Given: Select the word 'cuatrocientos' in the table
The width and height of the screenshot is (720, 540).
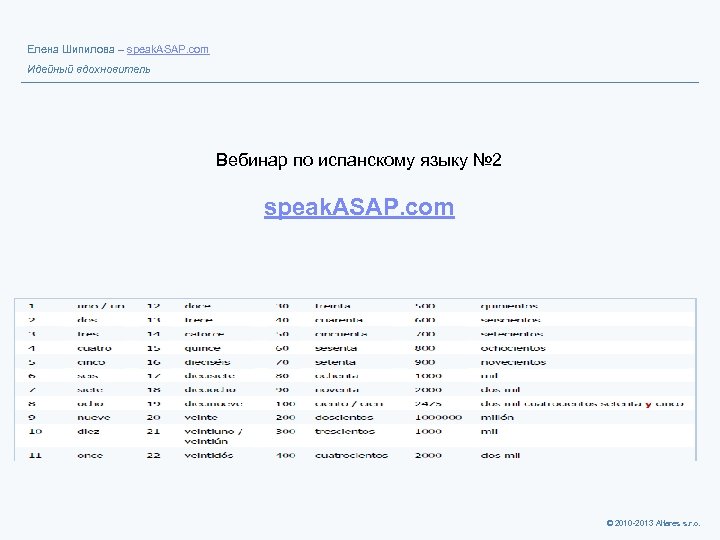Looking at the screenshot, I should 351,455.
